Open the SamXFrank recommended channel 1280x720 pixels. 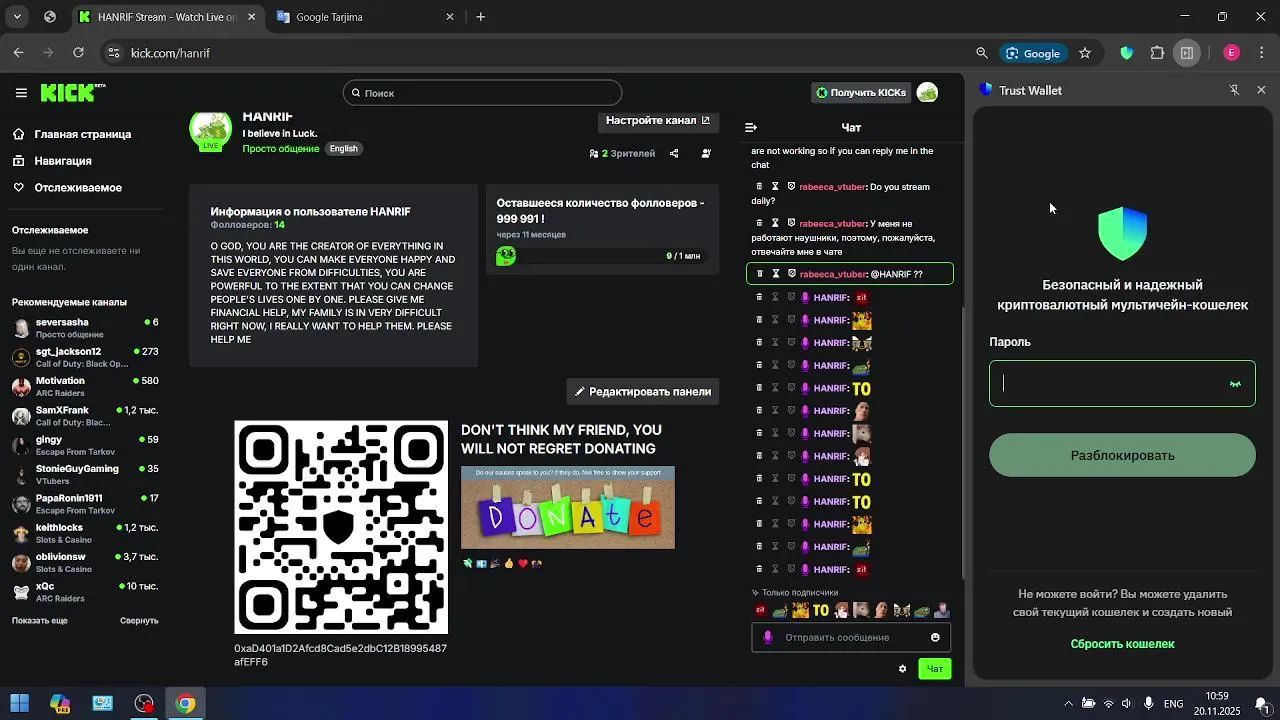click(x=85, y=416)
